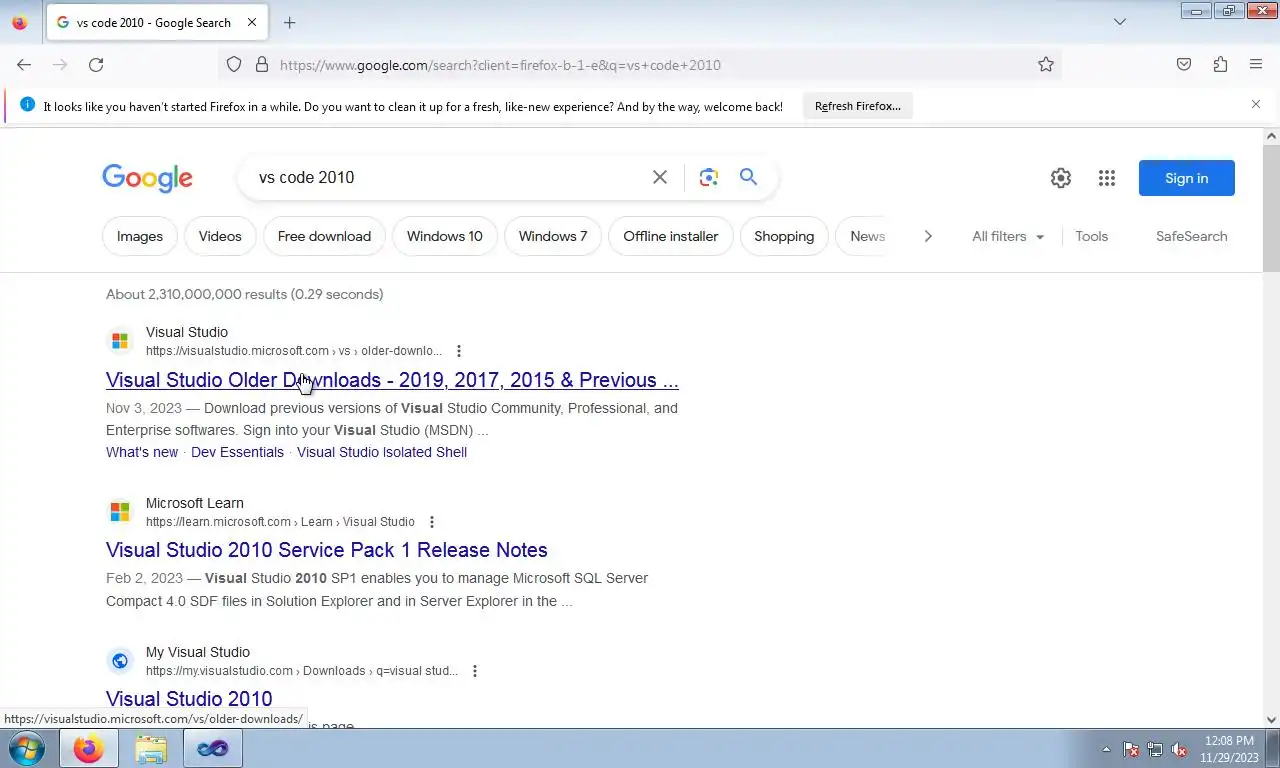The height and width of the screenshot is (768, 1280).
Task: Open the My Visual Studio 2010 result
Action: tap(189, 698)
